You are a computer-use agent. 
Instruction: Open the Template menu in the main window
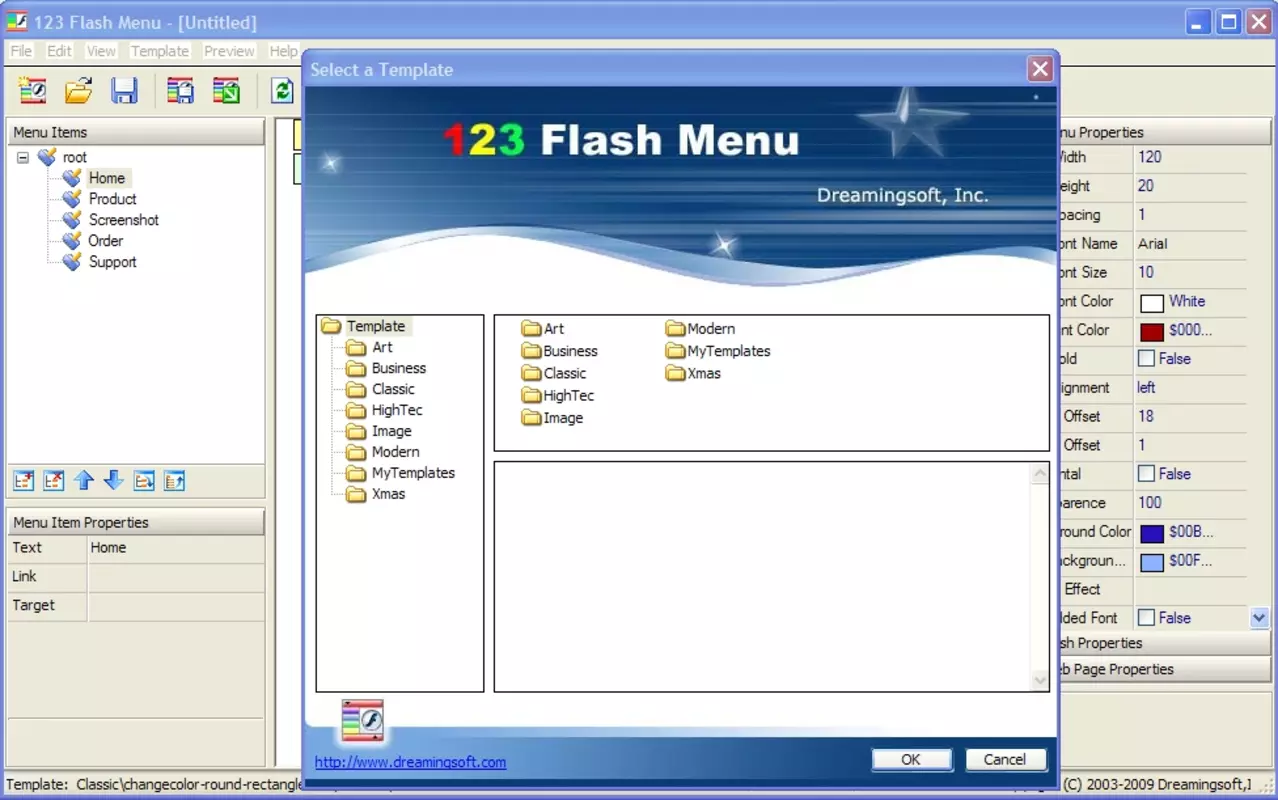click(x=160, y=51)
